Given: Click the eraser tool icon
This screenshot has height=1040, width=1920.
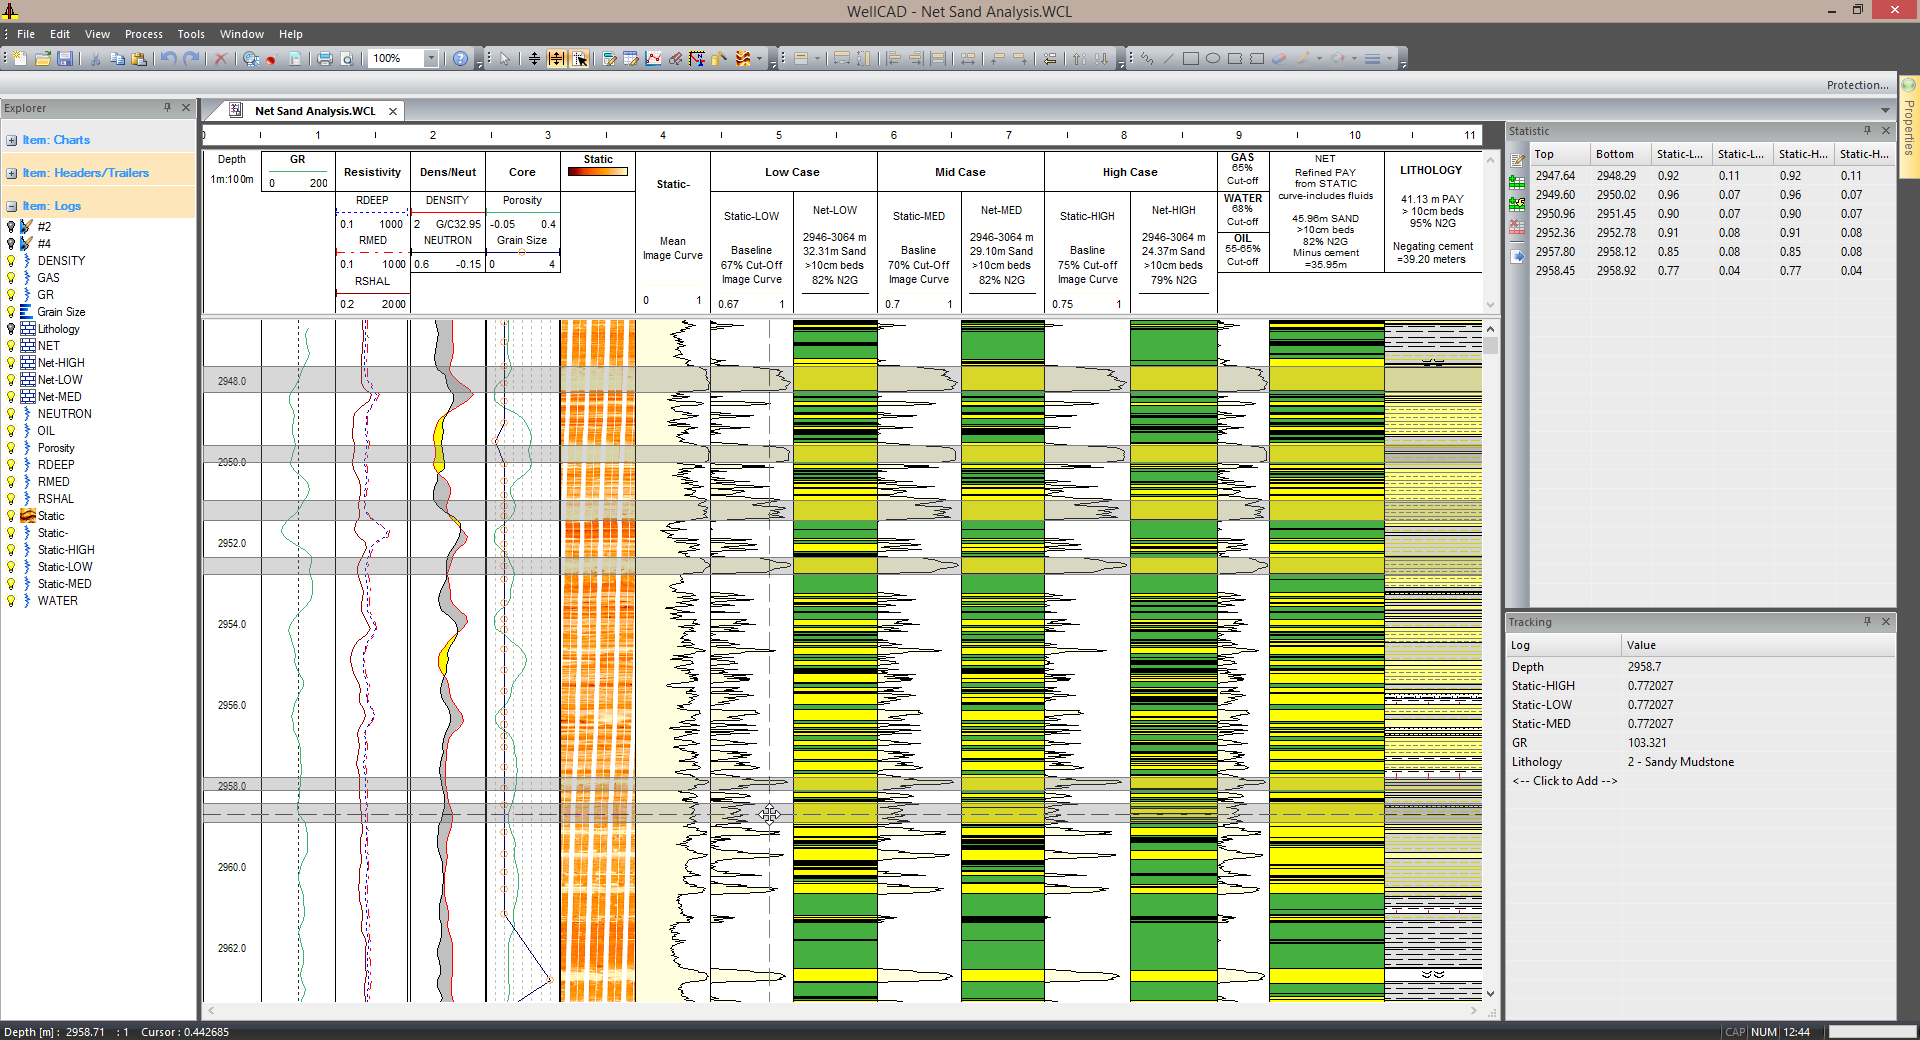Looking at the screenshot, I should pos(1279,59).
